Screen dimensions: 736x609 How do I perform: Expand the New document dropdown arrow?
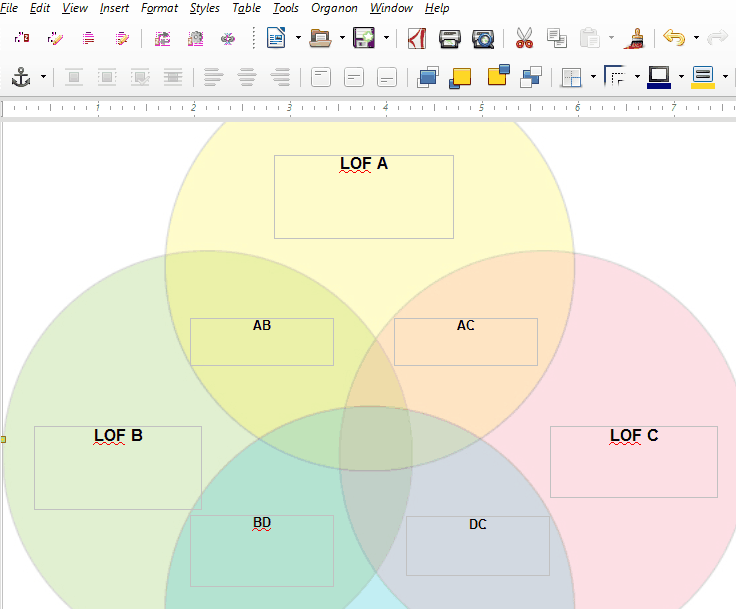pos(298,38)
